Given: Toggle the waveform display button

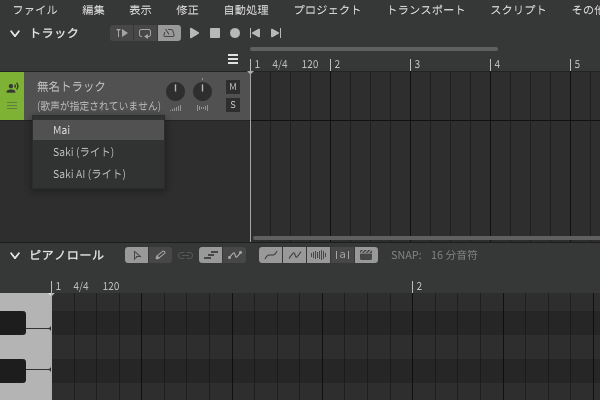Looking at the screenshot, I should tap(318, 255).
